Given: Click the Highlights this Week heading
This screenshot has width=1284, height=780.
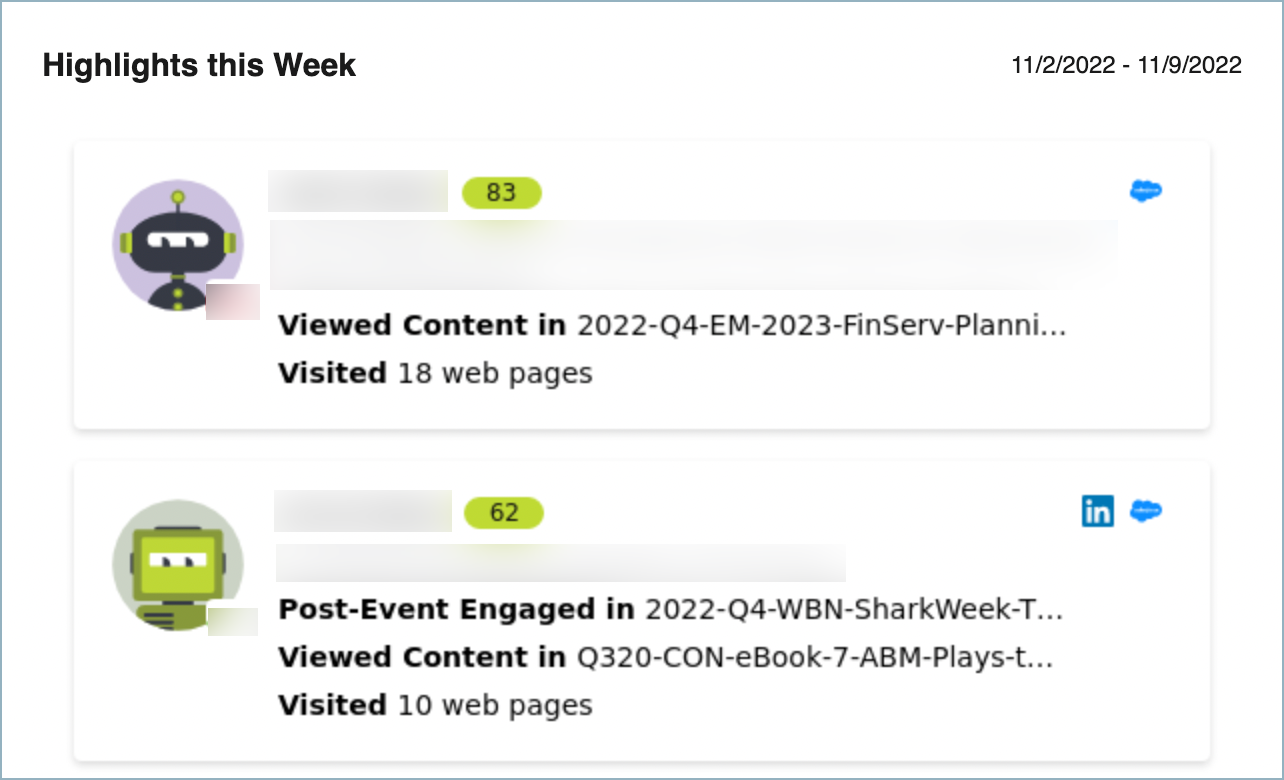Looking at the screenshot, I should 199,66.
